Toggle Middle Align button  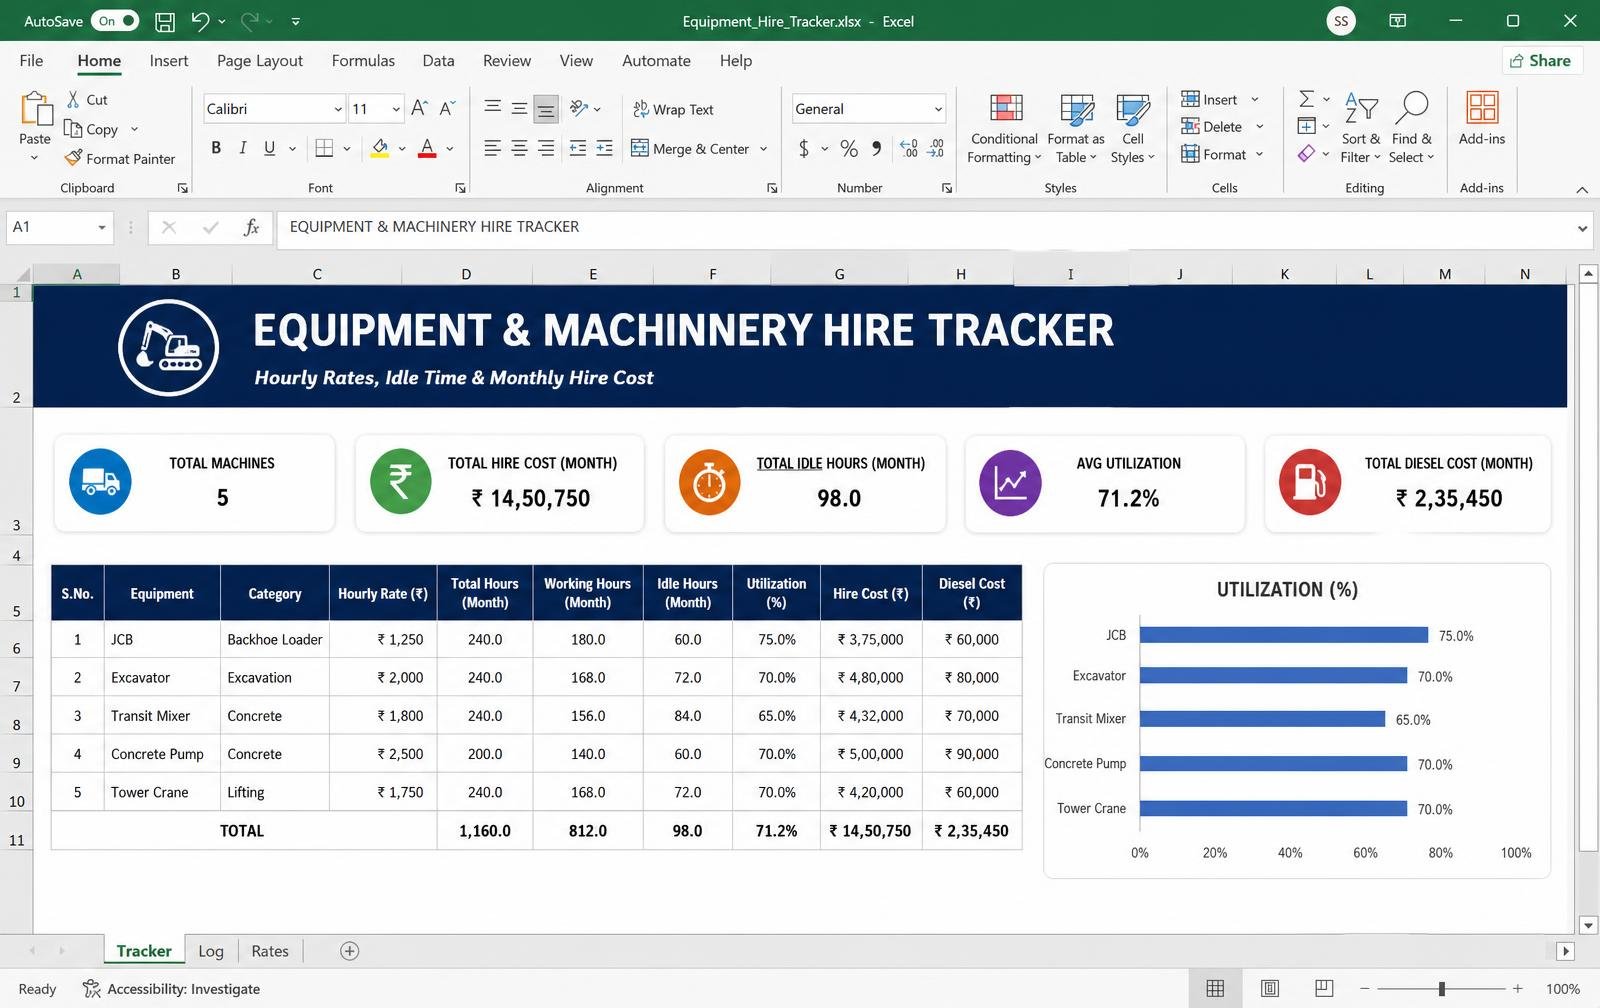[519, 108]
